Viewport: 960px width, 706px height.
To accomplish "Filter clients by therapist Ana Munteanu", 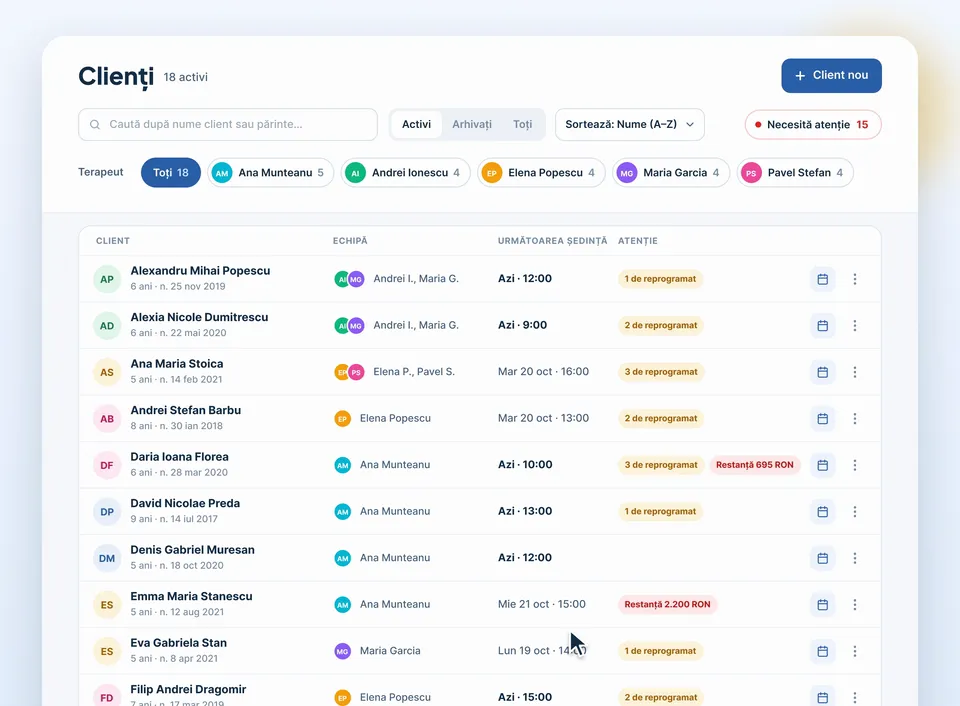I will [271, 173].
